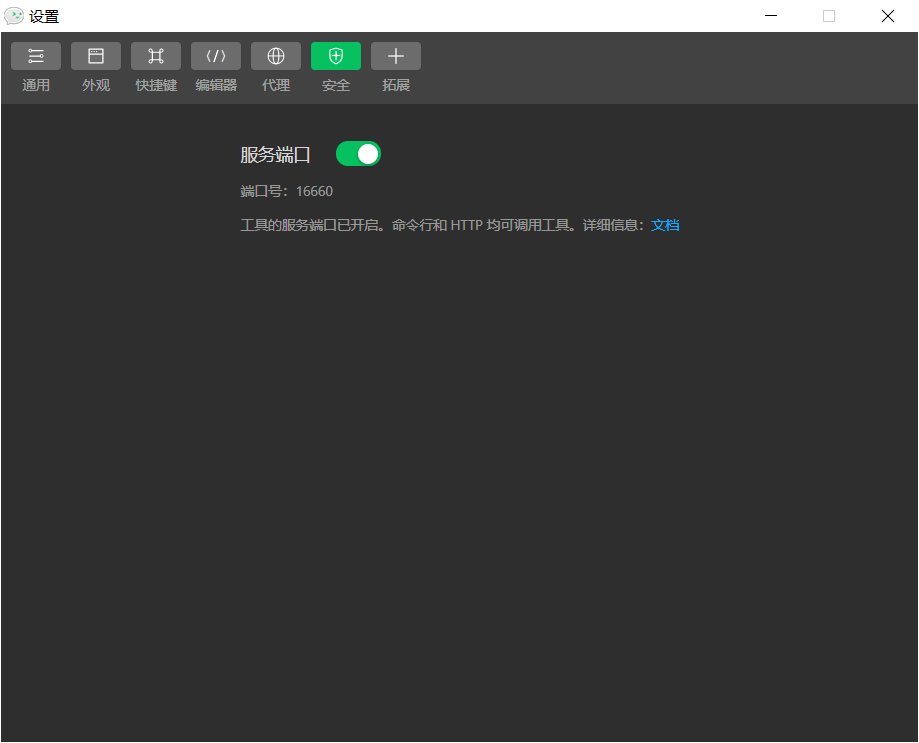Select the 外观 appearance settings icon
This screenshot has height=743, width=919.
tap(96, 65)
